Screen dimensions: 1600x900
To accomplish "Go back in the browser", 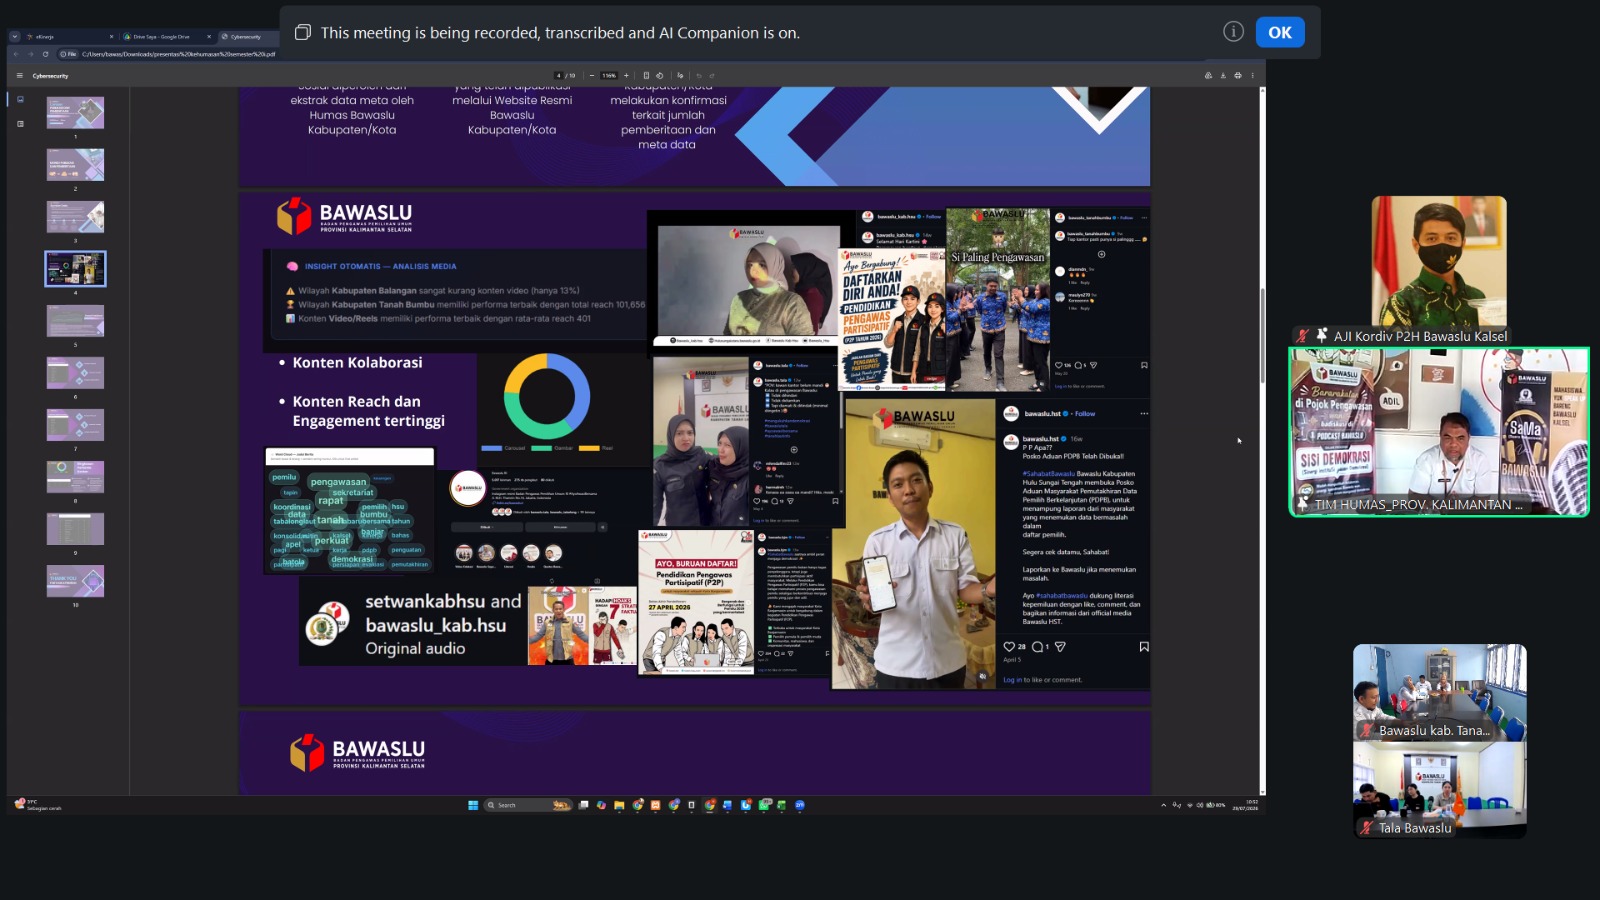I will click(x=16, y=54).
